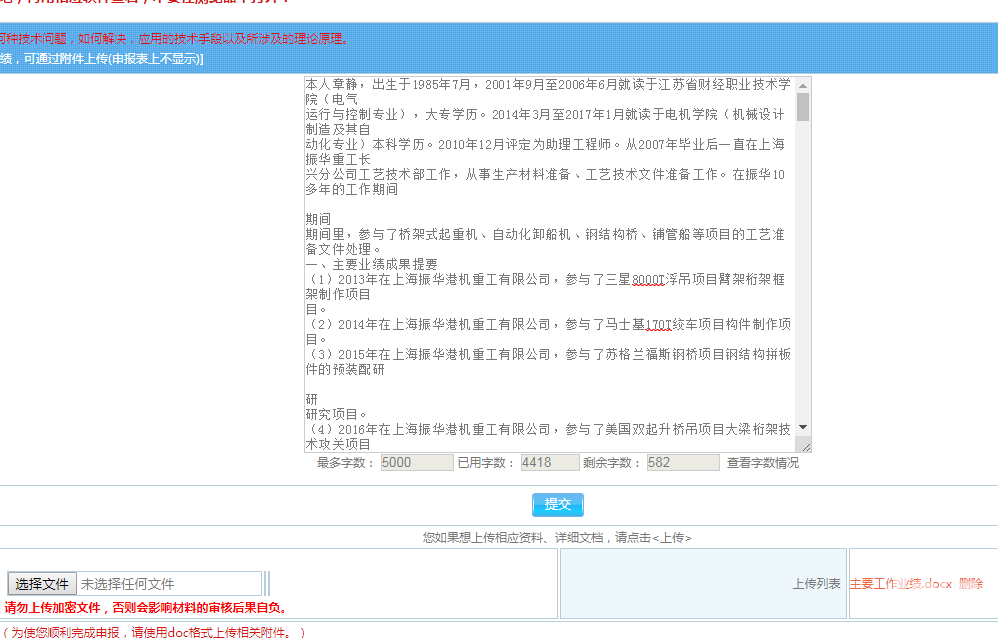
Task: Click the 查看字数情况 link
Action: 763,463
